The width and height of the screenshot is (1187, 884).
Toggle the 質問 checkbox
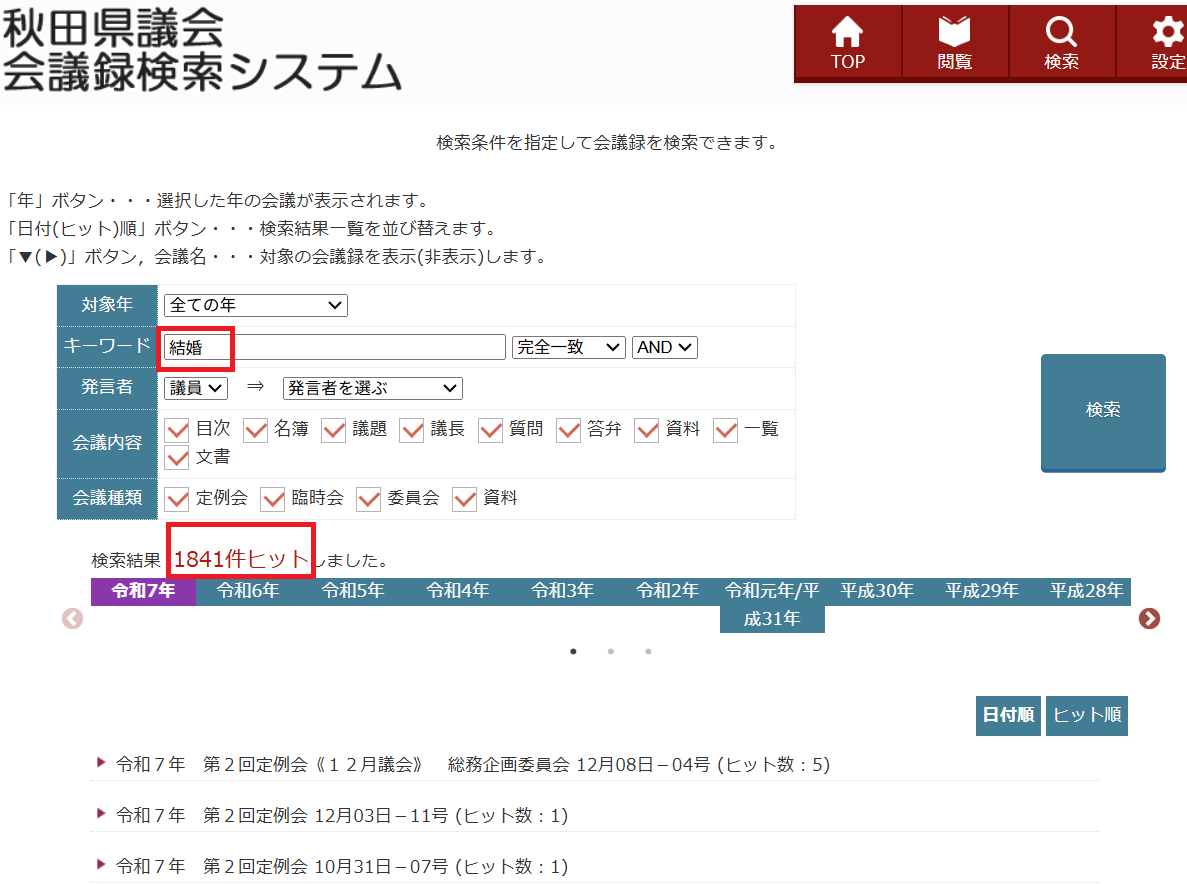[x=491, y=430]
